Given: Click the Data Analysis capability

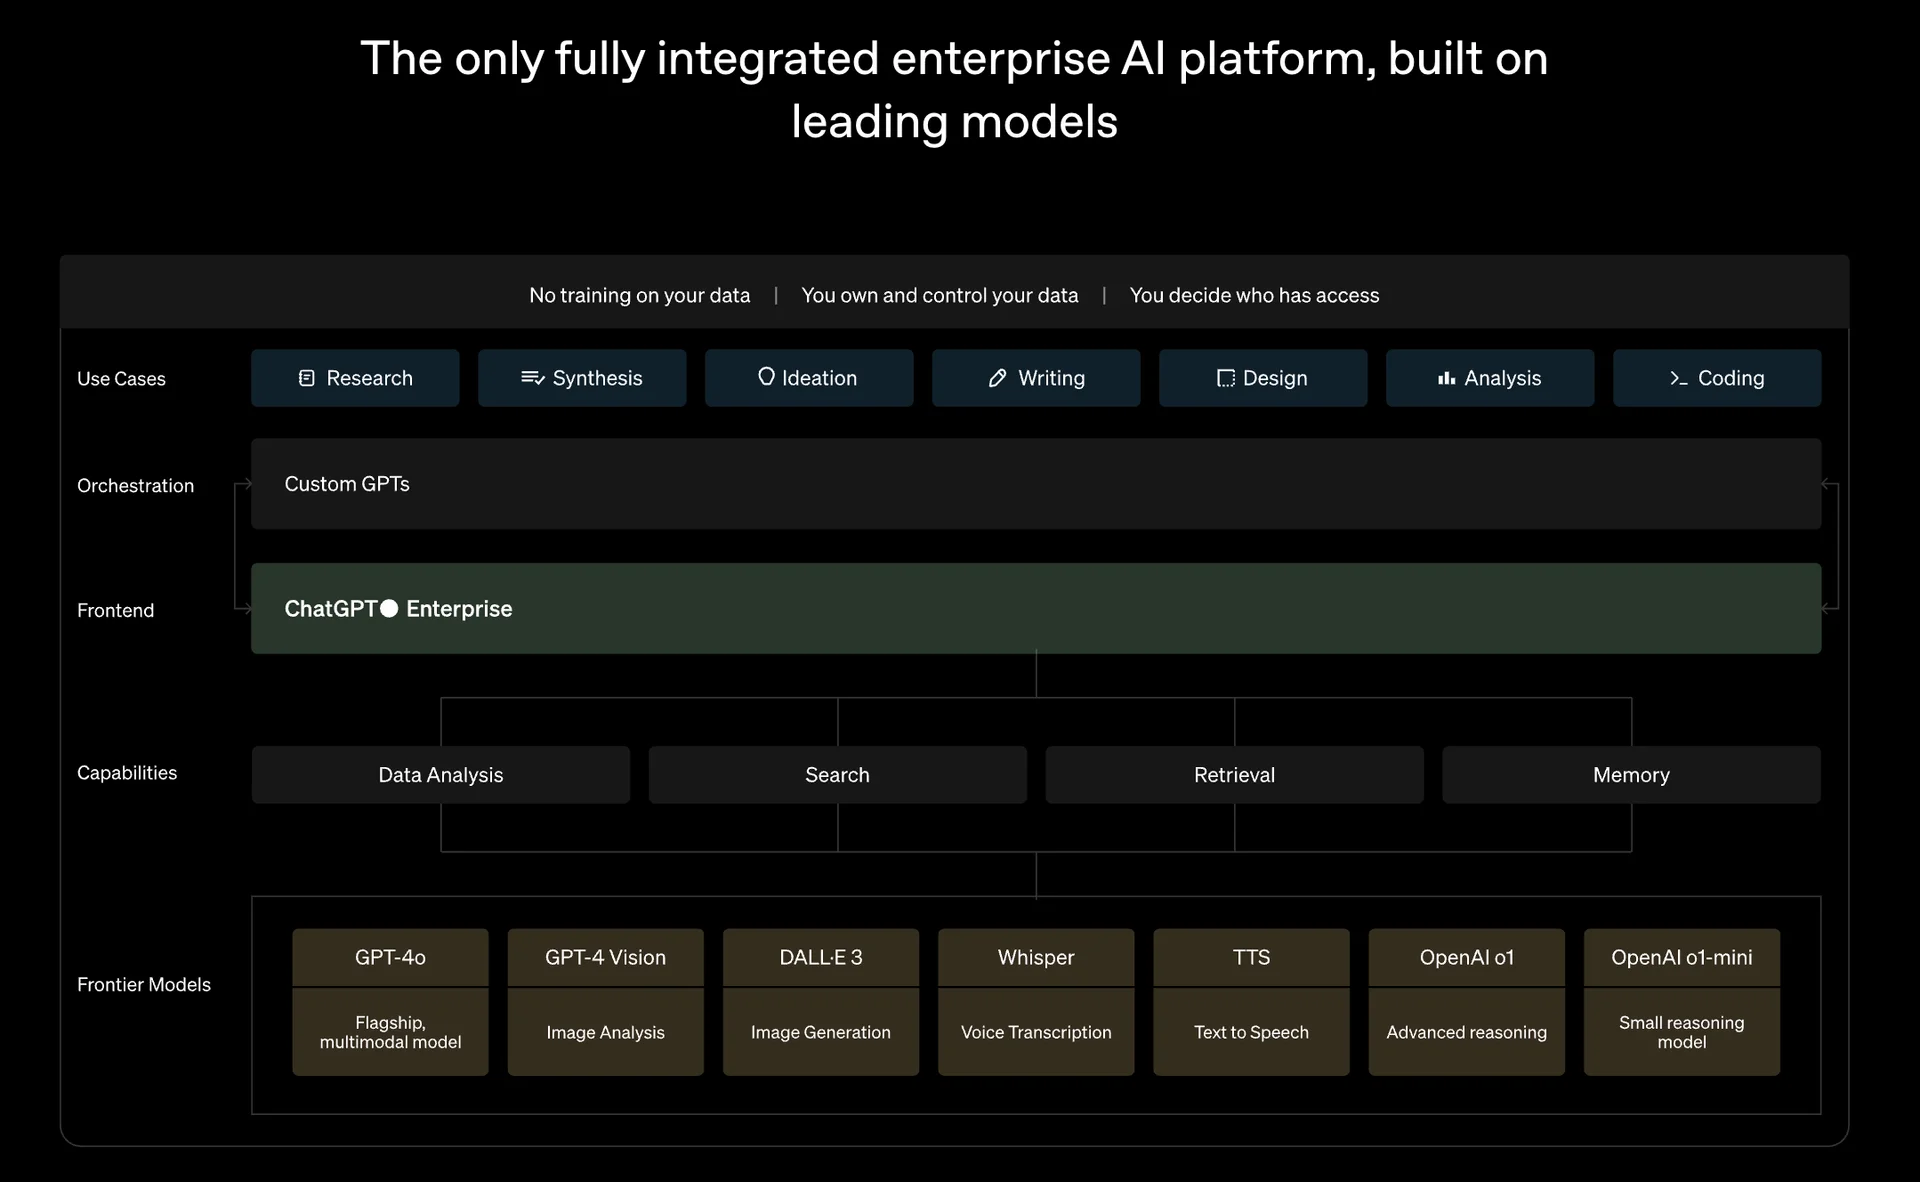Looking at the screenshot, I should point(440,774).
